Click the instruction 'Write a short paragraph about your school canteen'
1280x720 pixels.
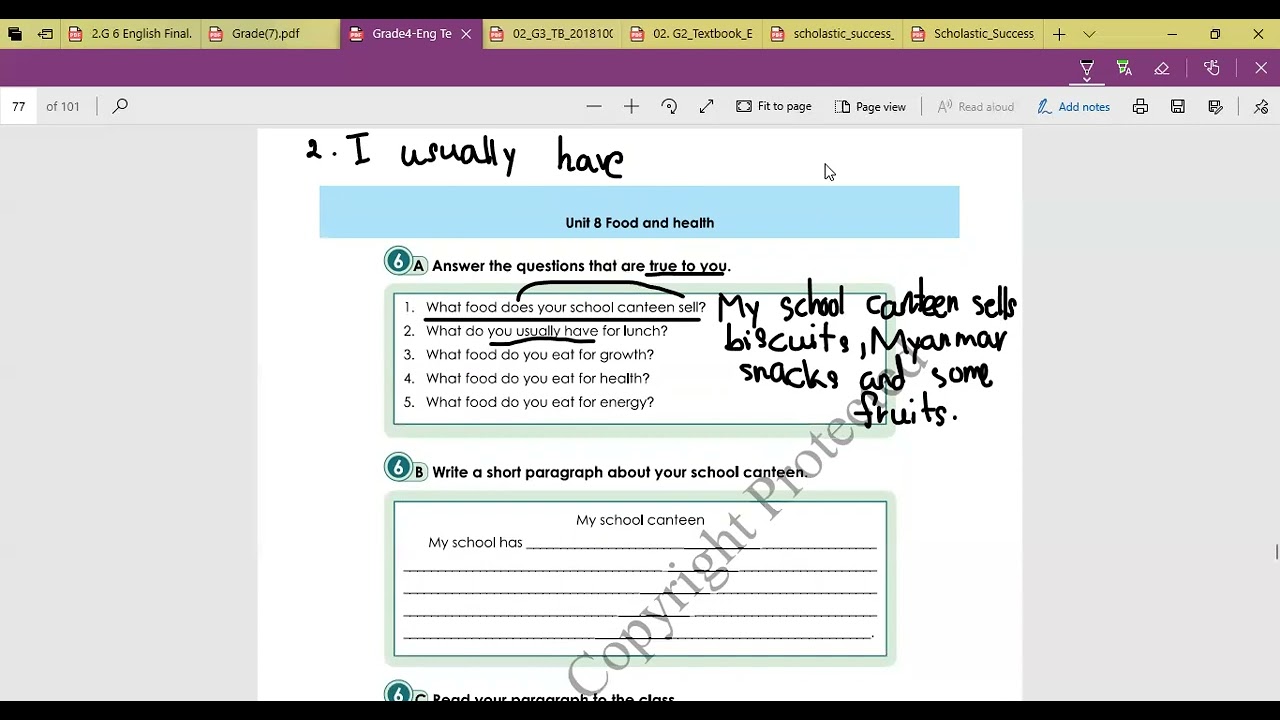619,472
